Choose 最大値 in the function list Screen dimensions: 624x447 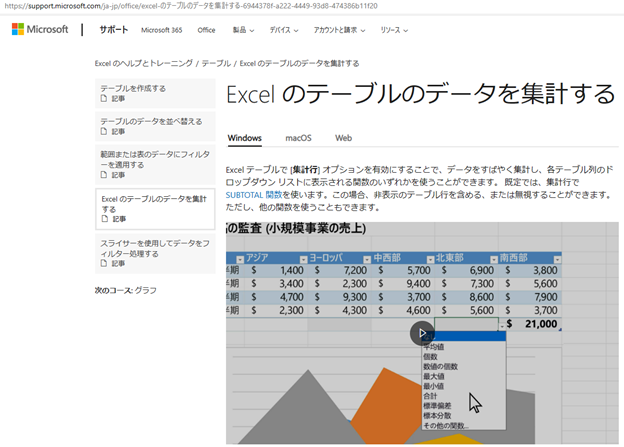464,377
